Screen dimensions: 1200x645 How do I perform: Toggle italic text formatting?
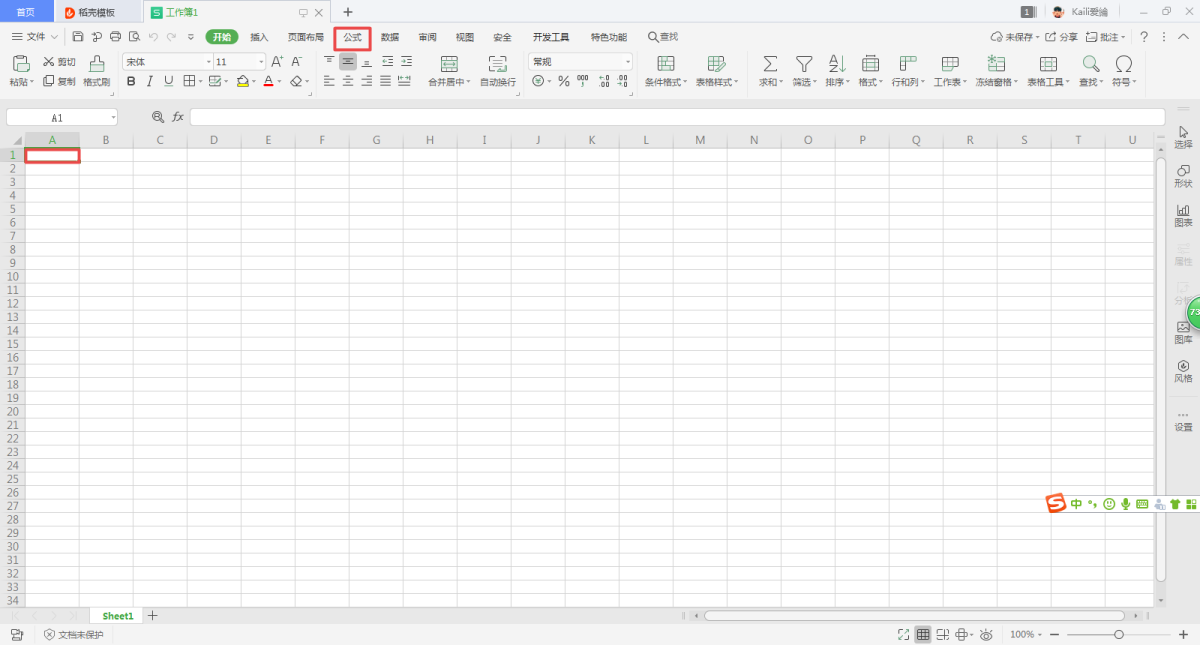[x=149, y=82]
